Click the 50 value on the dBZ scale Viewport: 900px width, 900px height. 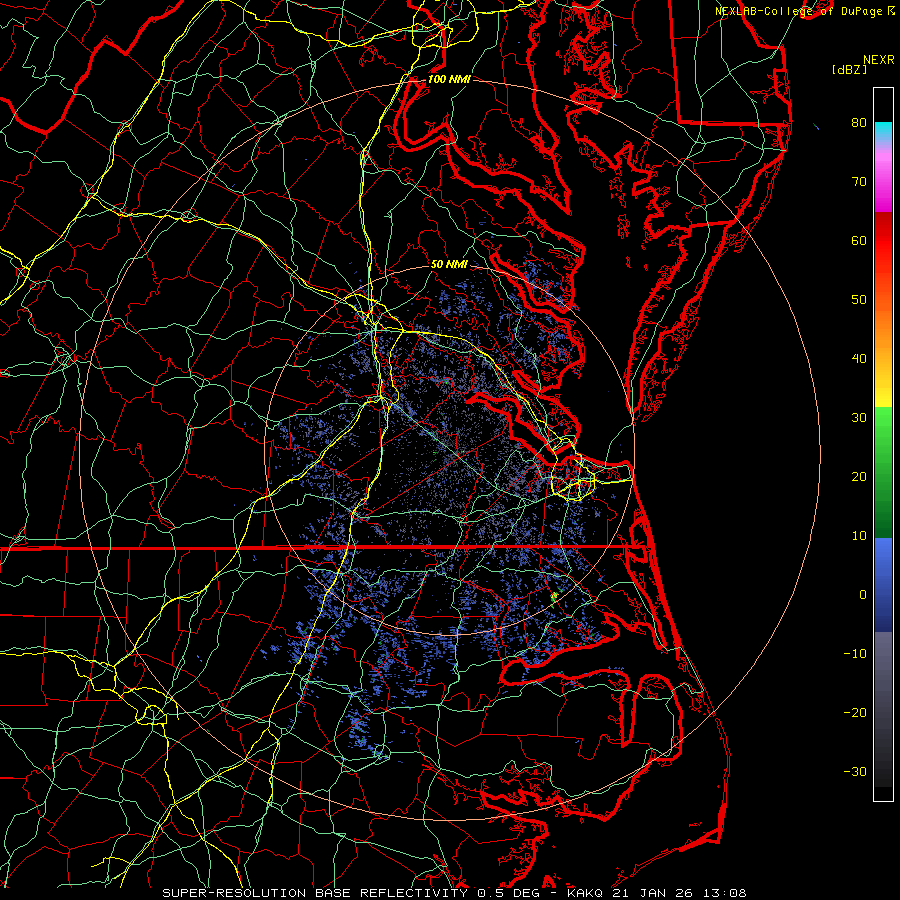[859, 300]
